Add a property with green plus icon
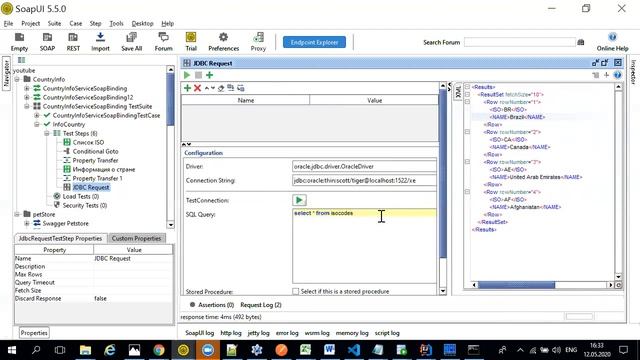The image size is (640, 360). click(187, 88)
